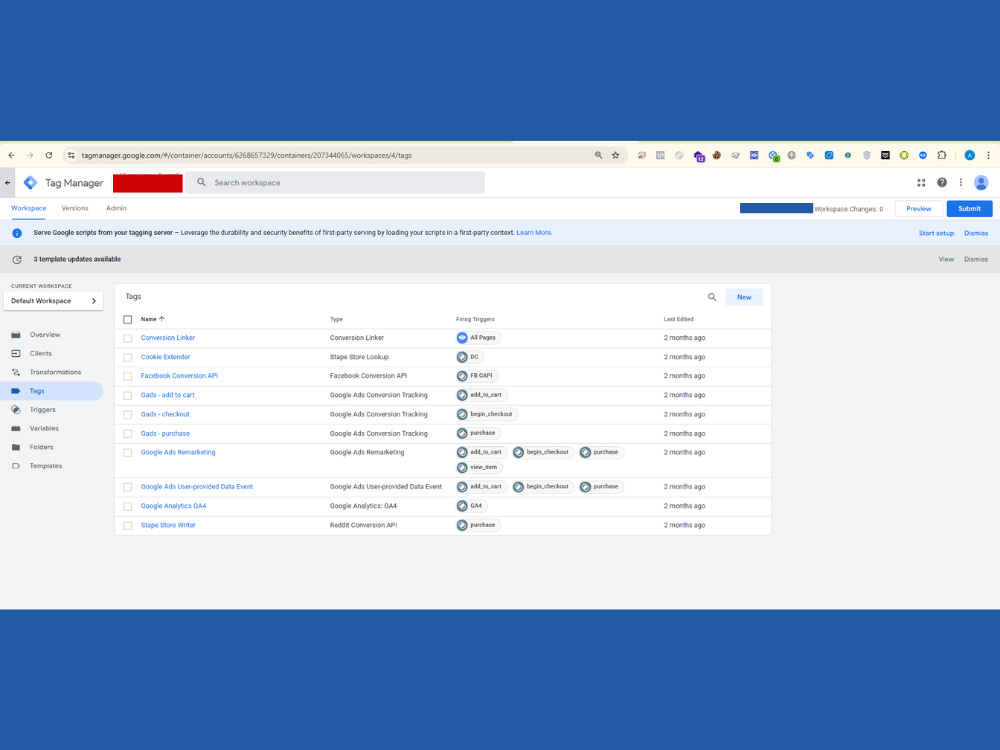
Task: Check the Stape Store Writer row checkbox
Action: tap(128, 526)
